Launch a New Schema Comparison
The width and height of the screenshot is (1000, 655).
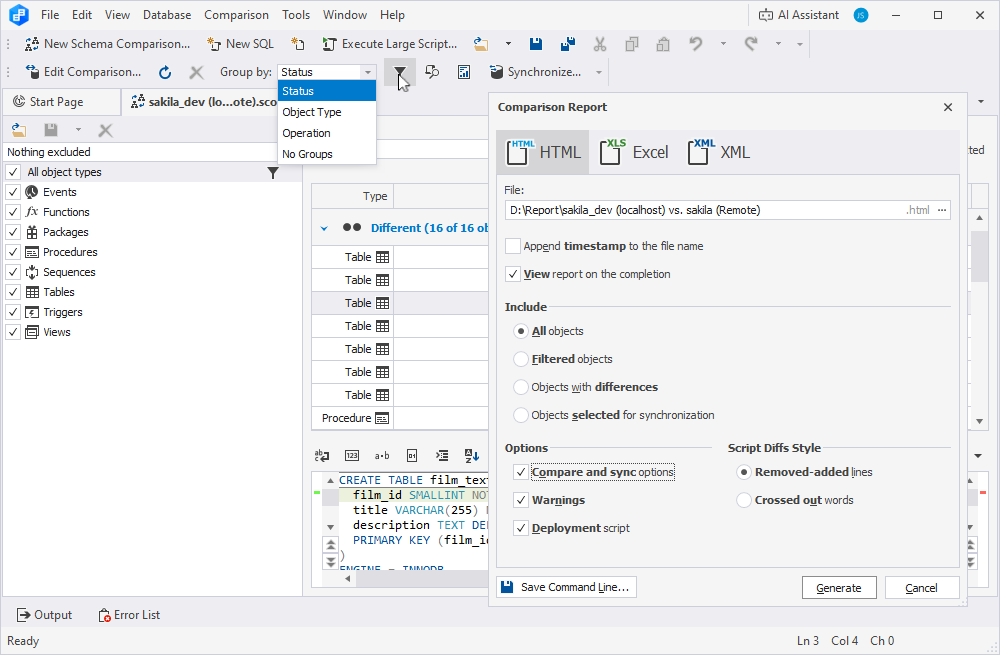coord(113,43)
